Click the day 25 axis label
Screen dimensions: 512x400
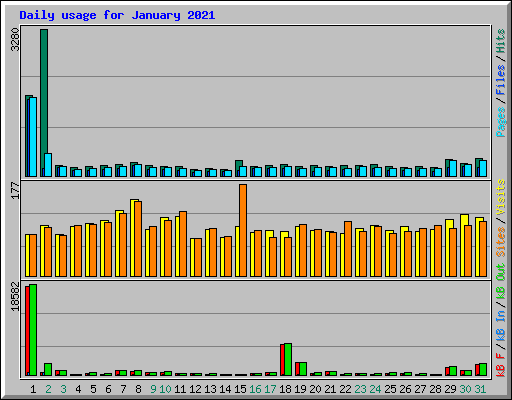(390, 389)
